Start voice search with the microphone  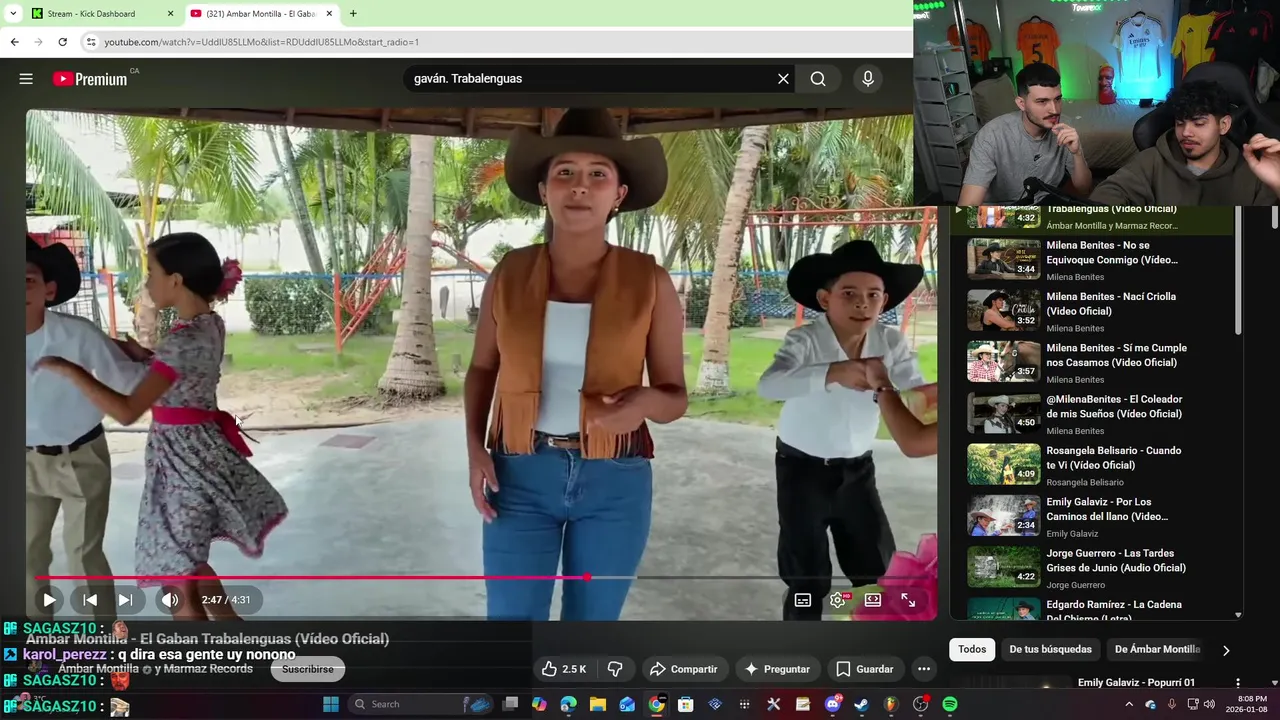[x=867, y=79]
